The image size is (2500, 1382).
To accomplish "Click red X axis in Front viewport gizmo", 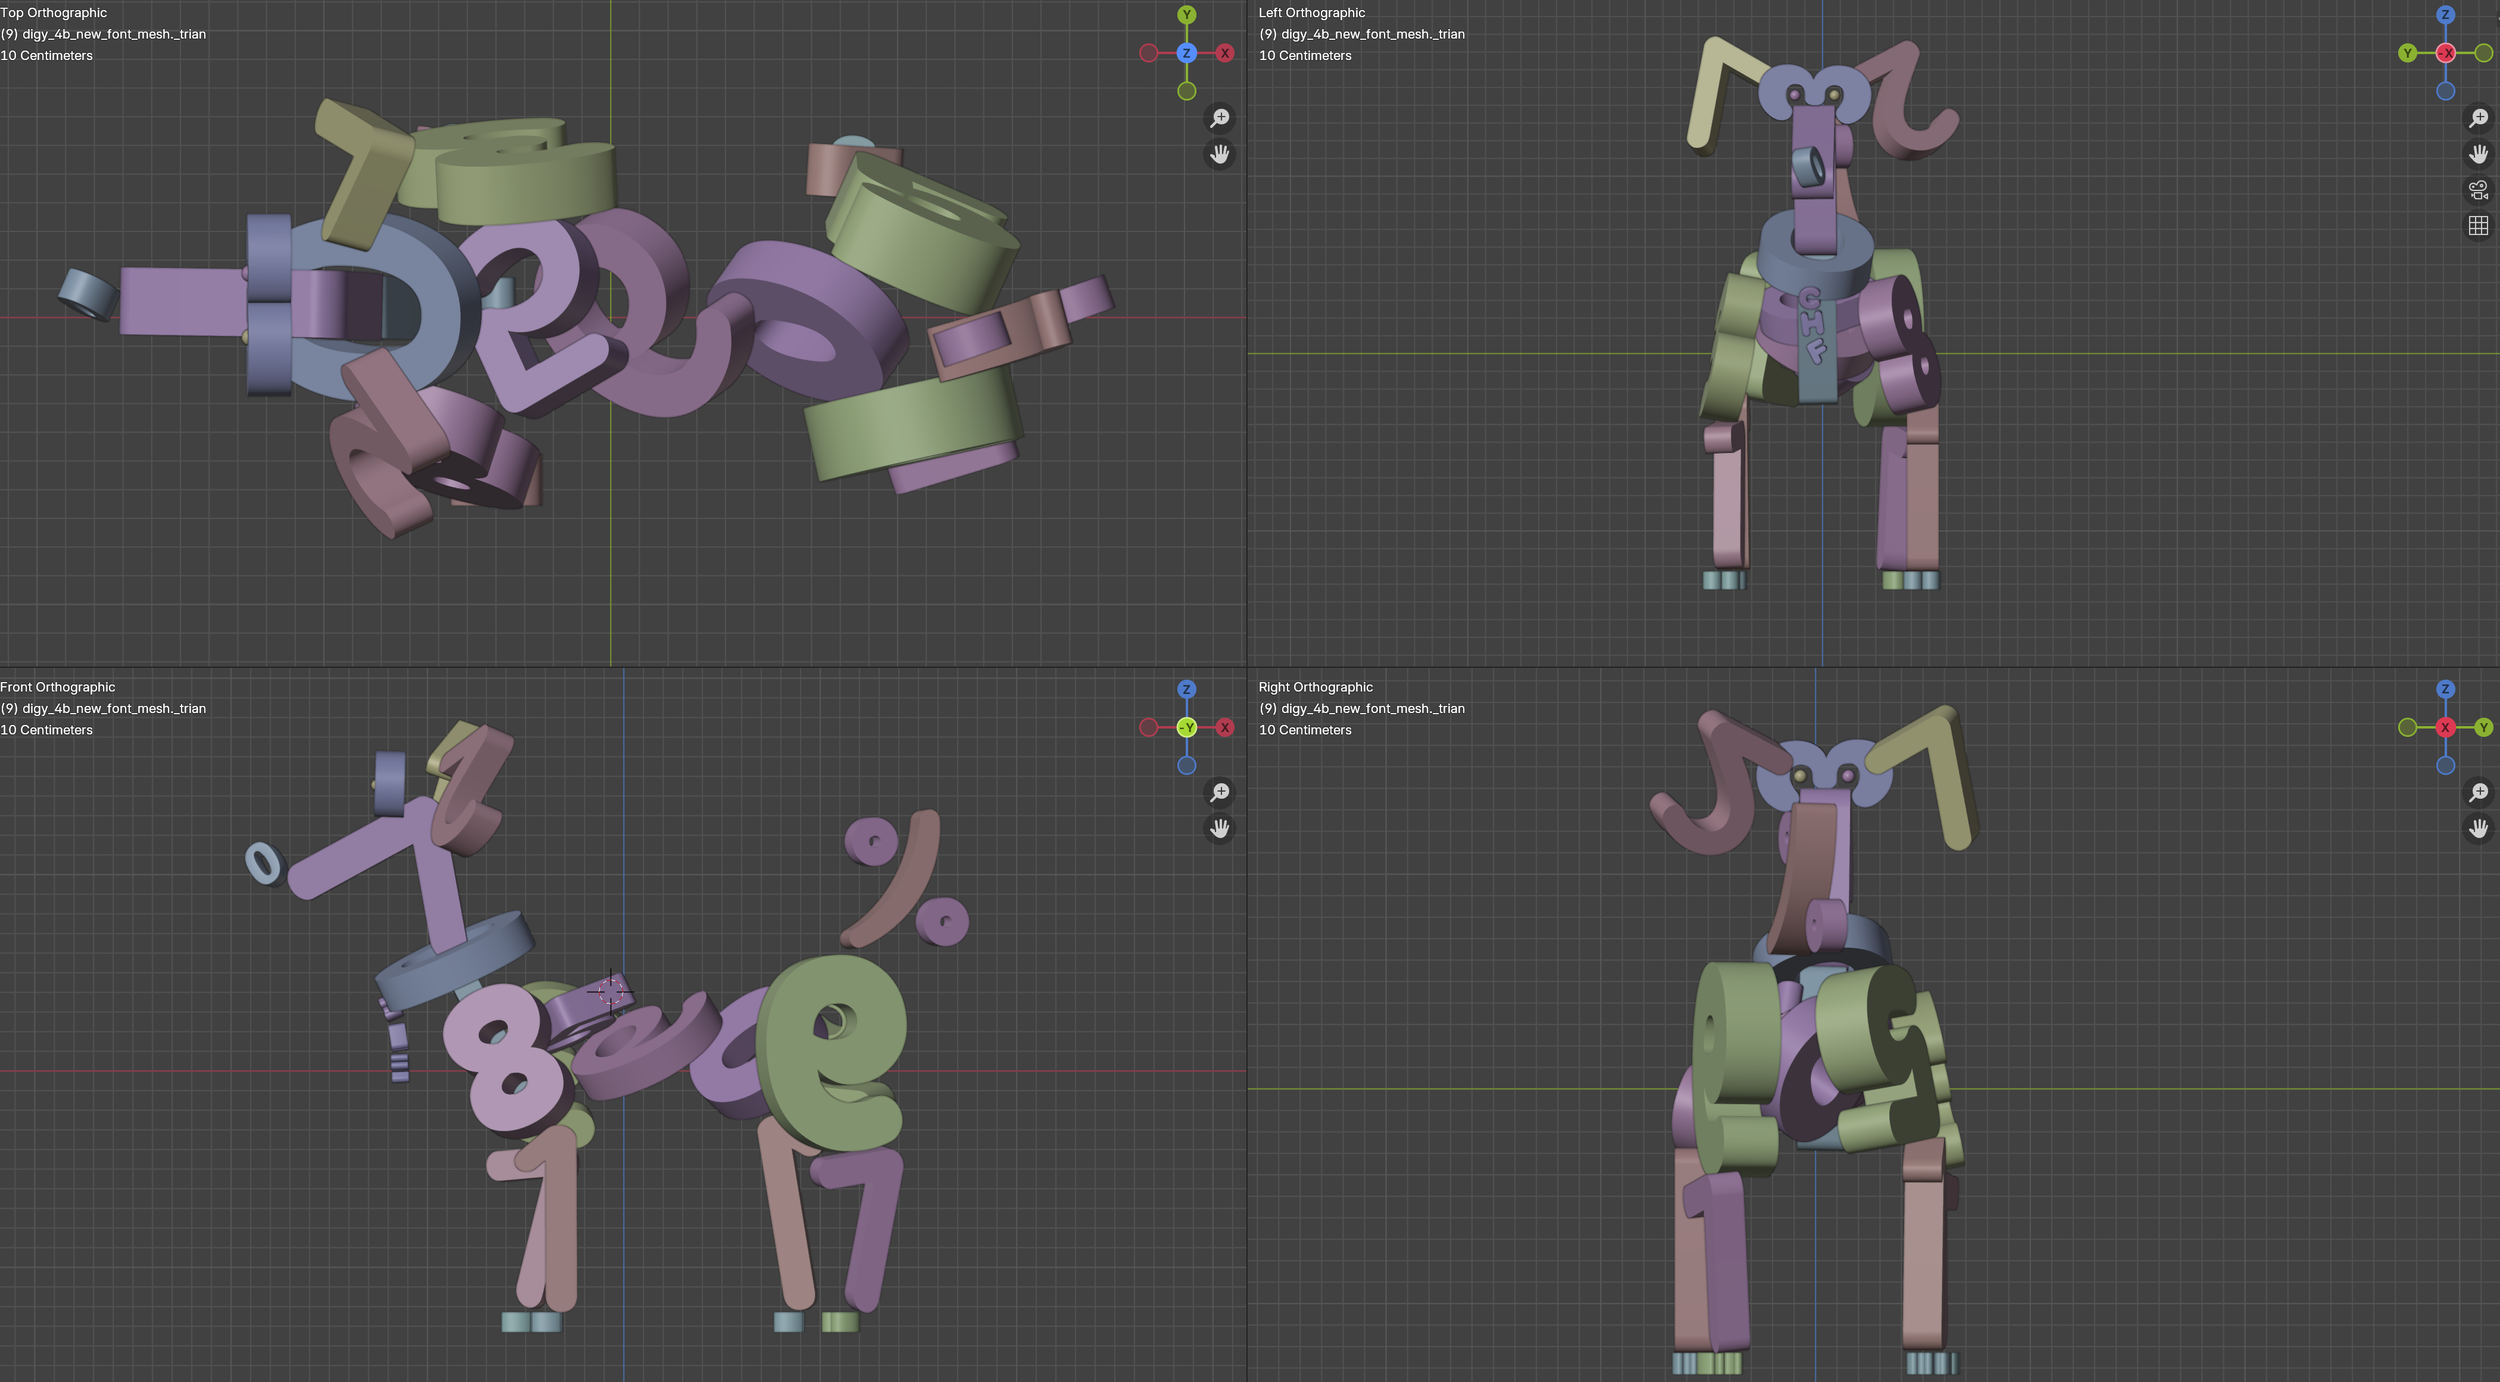I will tap(1225, 727).
